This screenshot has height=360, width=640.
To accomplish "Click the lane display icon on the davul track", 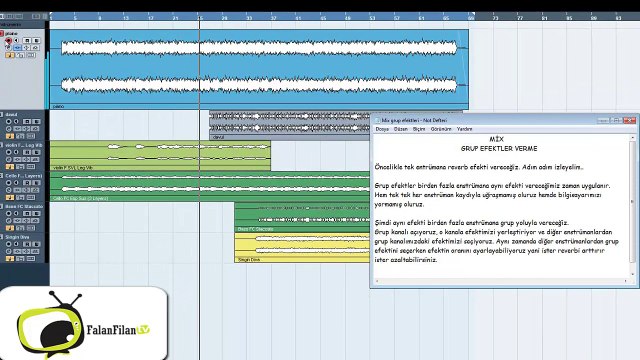I will [x=31, y=136].
